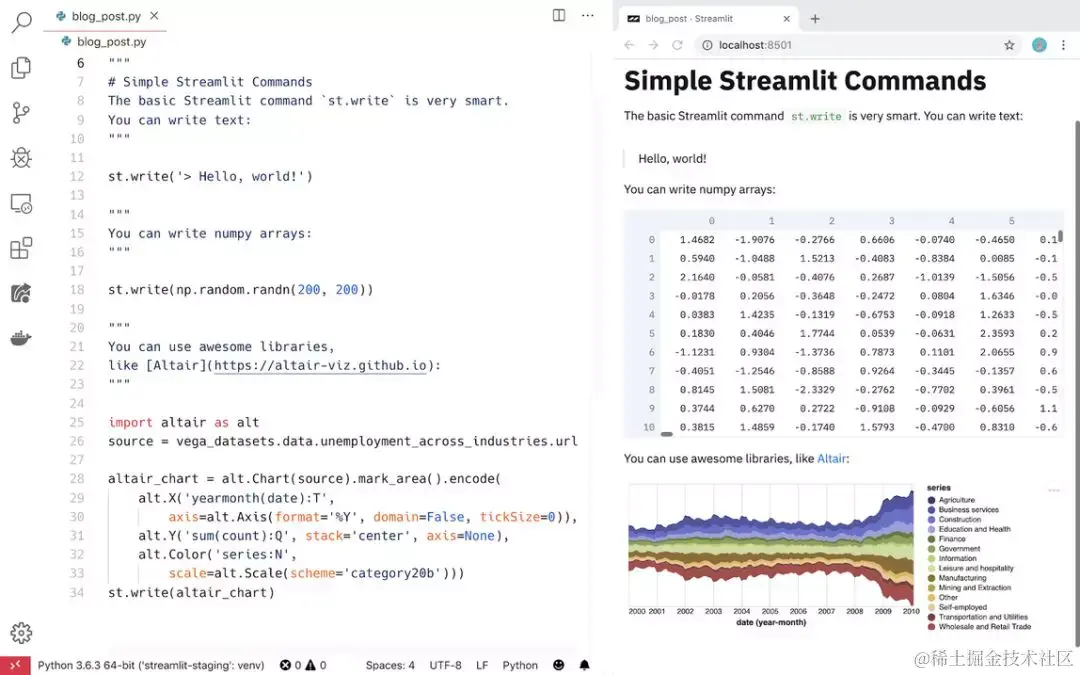Open the Altair chart's options menu

[1053, 489]
